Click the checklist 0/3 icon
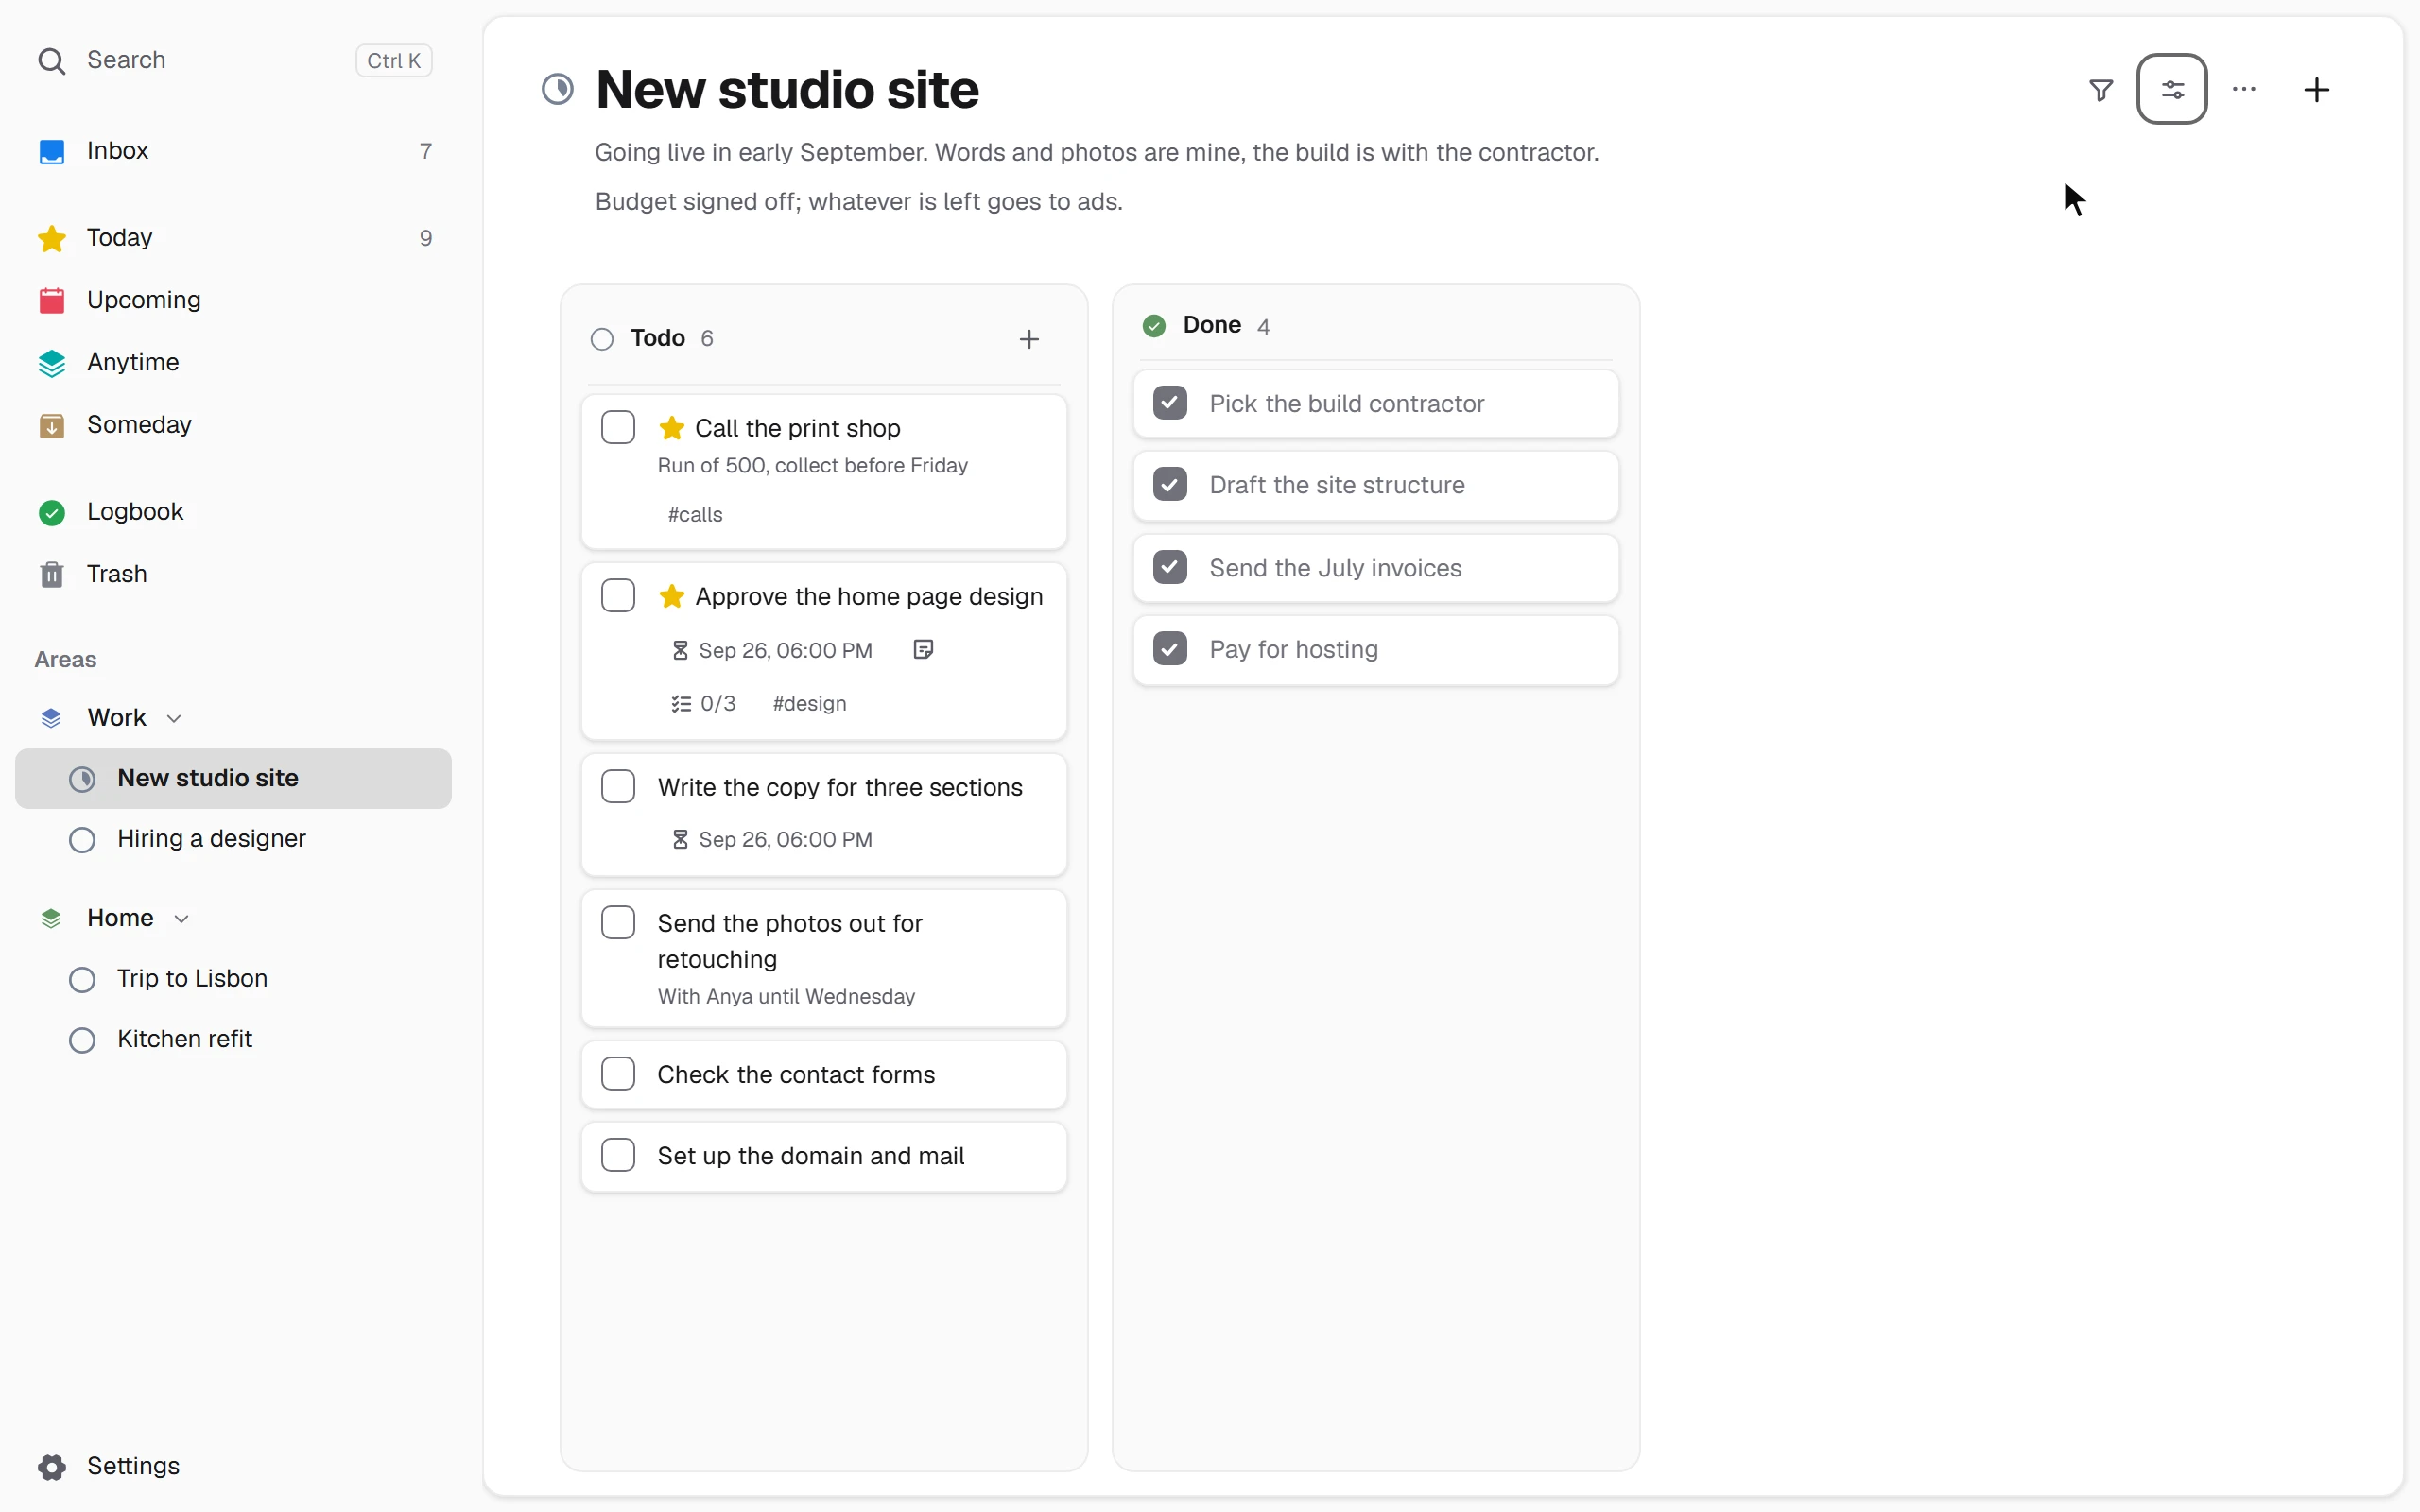The width and height of the screenshot is (2420, 1512). coord(681,704)
